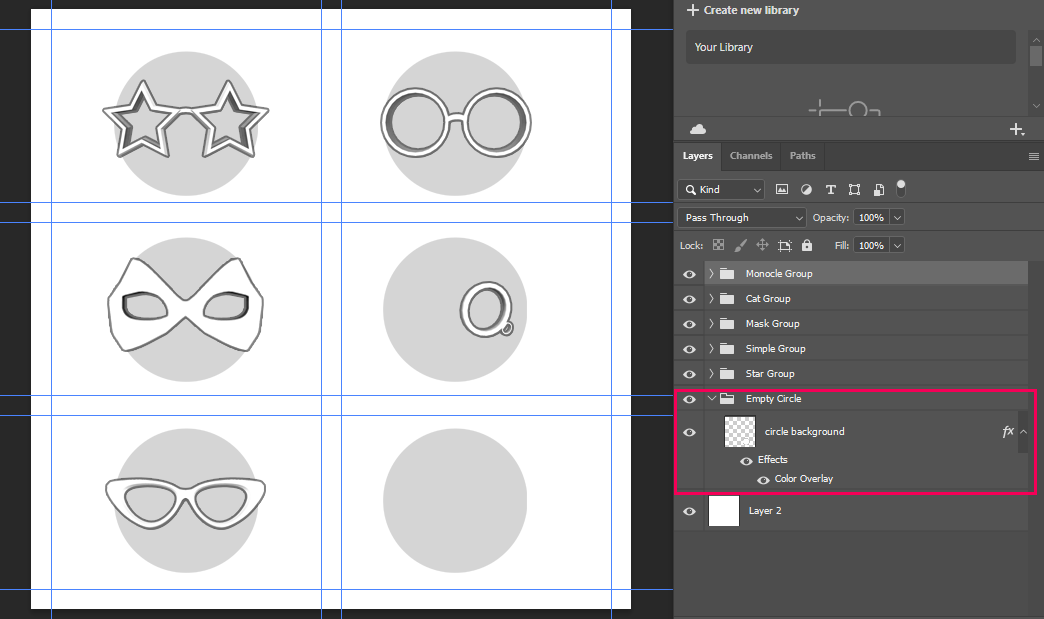Switch to the Paths tab
Viewport: 1044px width, 619px height.
tap(802, 156)
